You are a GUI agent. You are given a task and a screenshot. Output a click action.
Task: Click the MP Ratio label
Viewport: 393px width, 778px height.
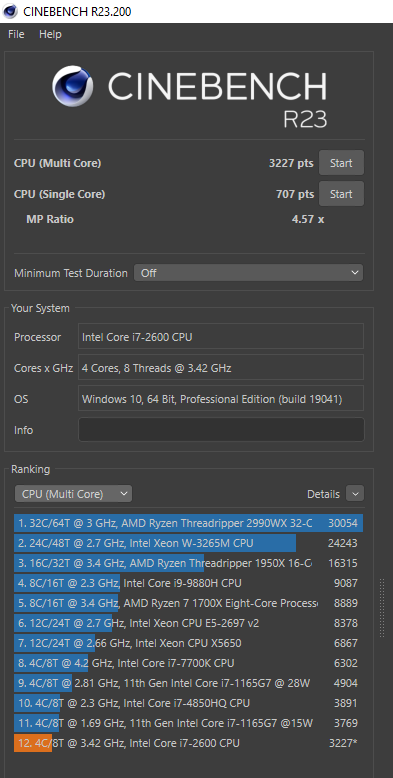(50, 219)
